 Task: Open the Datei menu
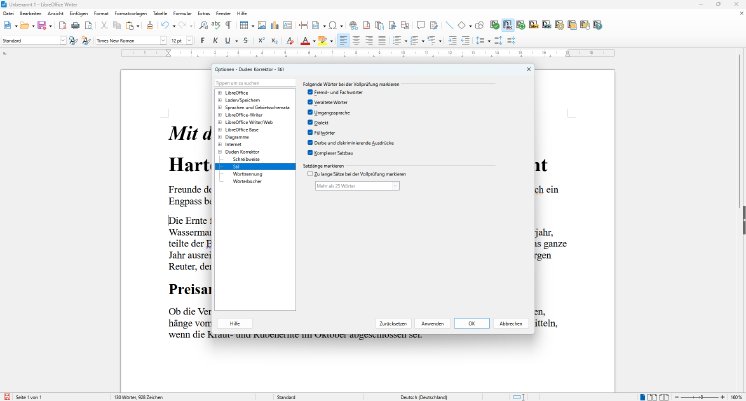(9, 13)
